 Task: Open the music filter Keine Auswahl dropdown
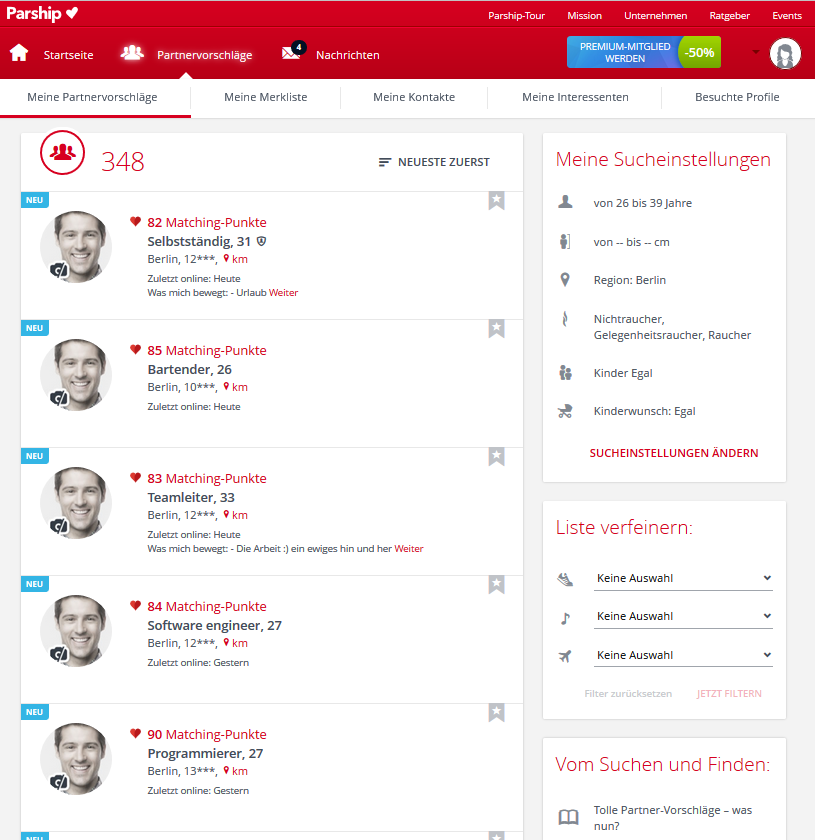click(683, 617)
